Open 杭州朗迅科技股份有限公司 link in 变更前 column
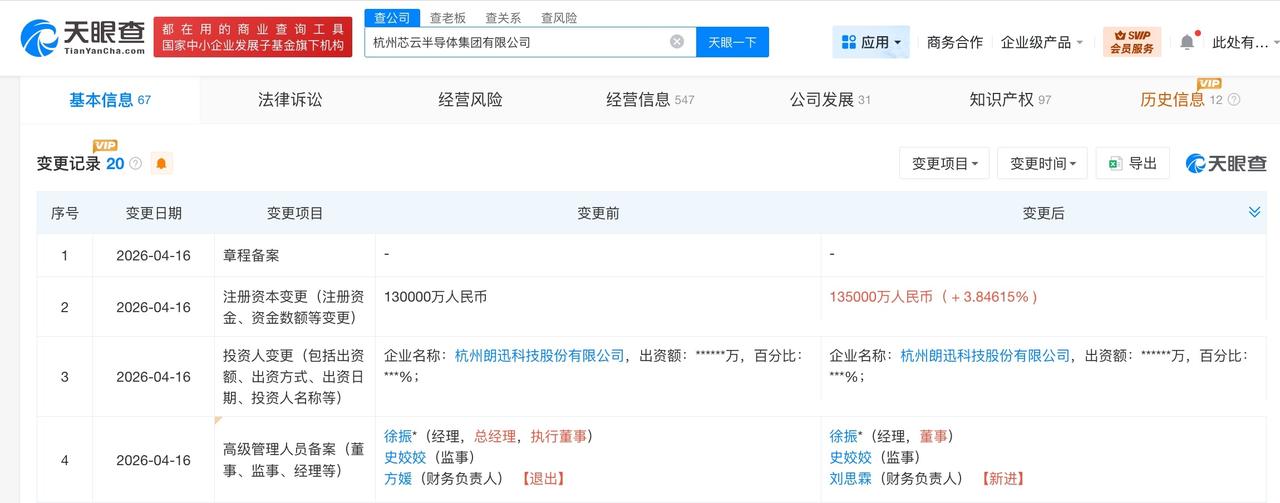 (540, 356)
